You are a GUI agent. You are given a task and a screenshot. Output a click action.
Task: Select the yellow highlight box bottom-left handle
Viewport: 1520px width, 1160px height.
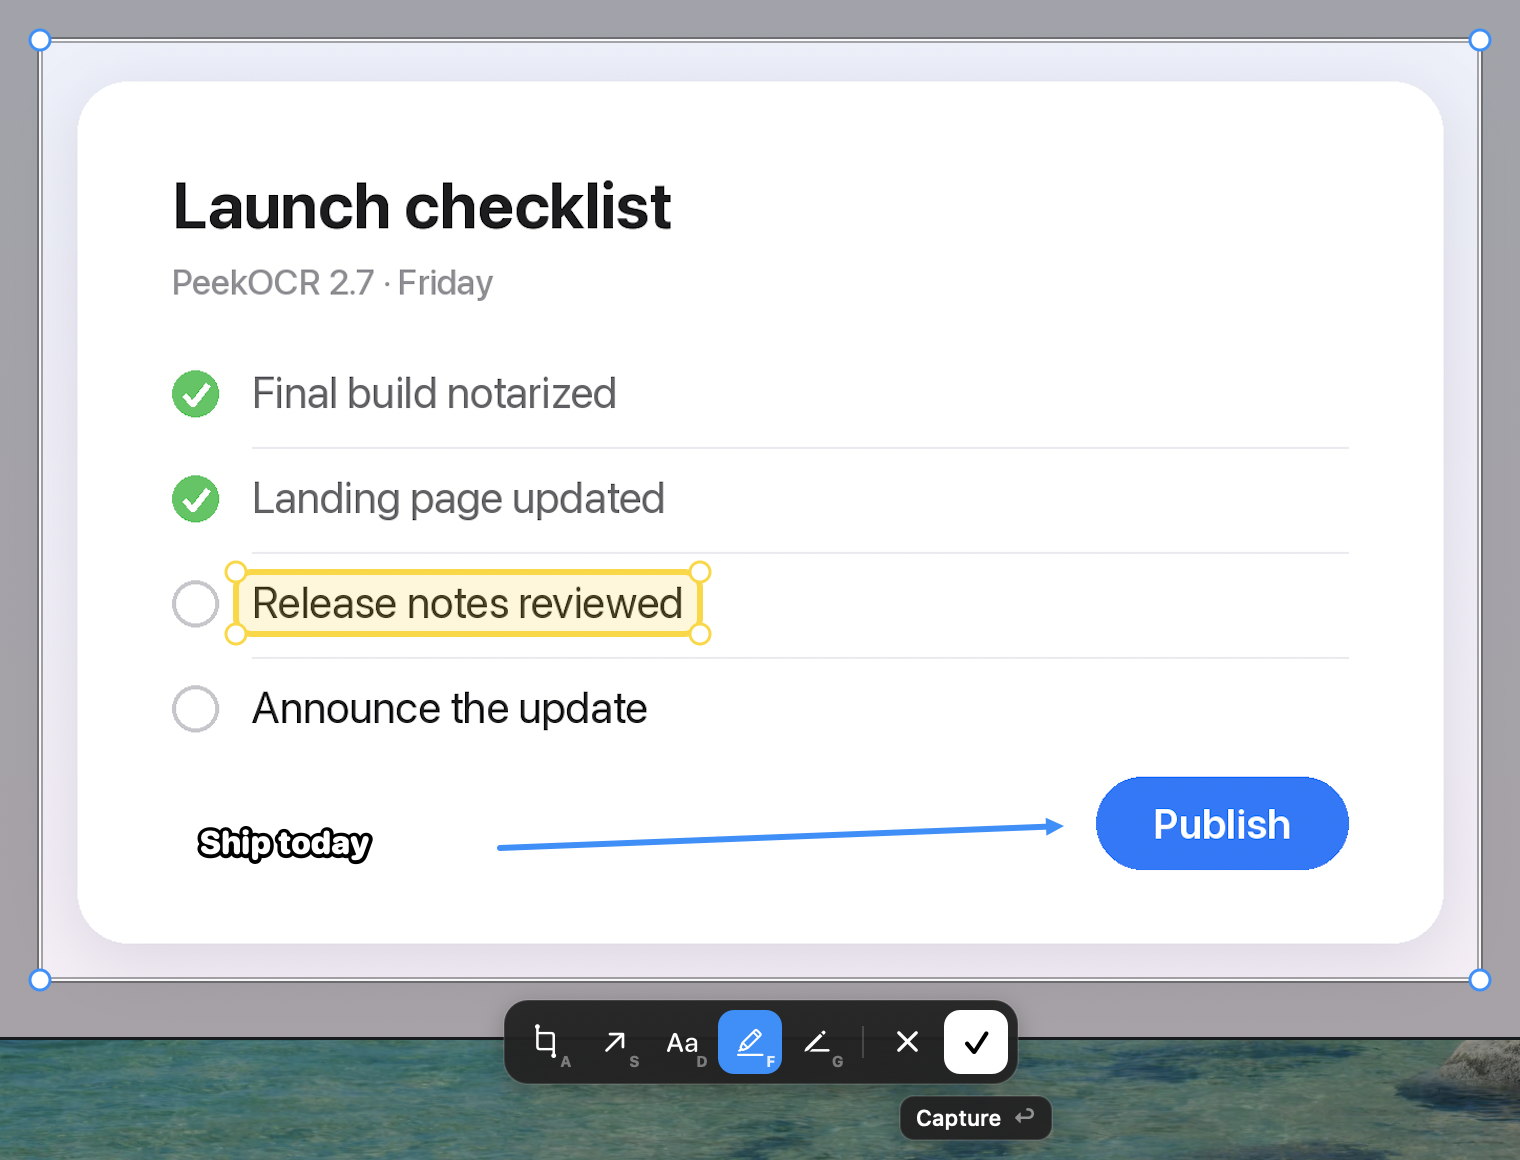click(x=236, y=634)
